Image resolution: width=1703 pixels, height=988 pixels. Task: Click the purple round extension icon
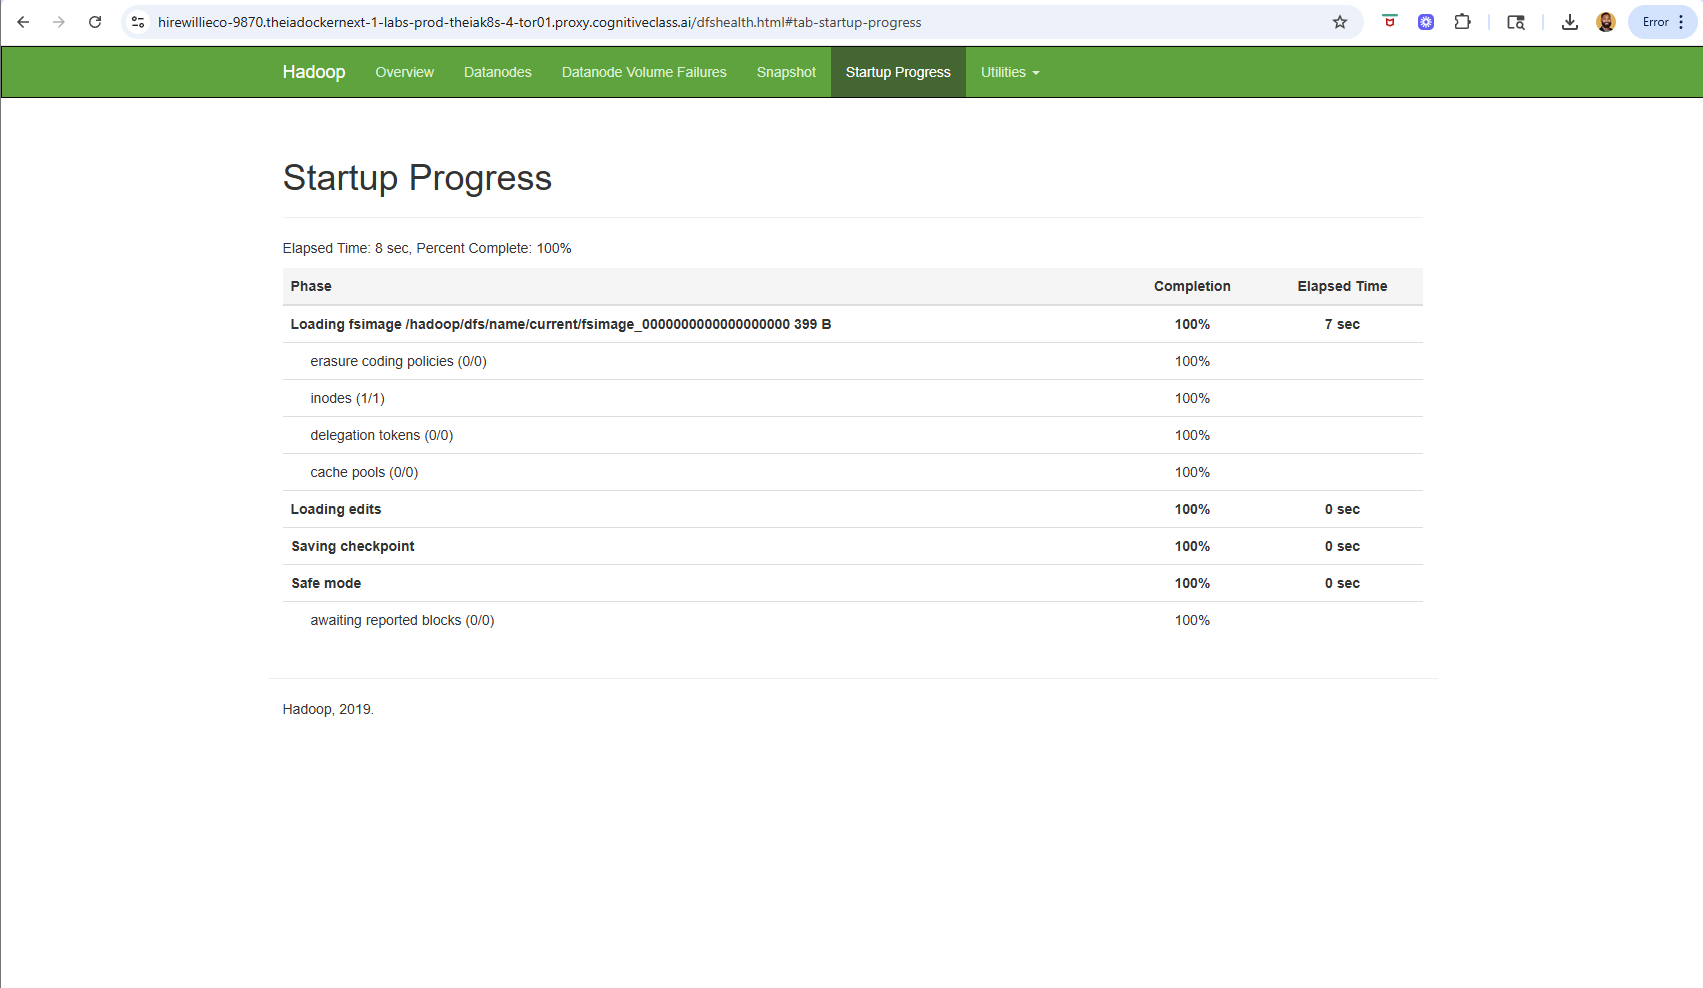pos(1426,22)
